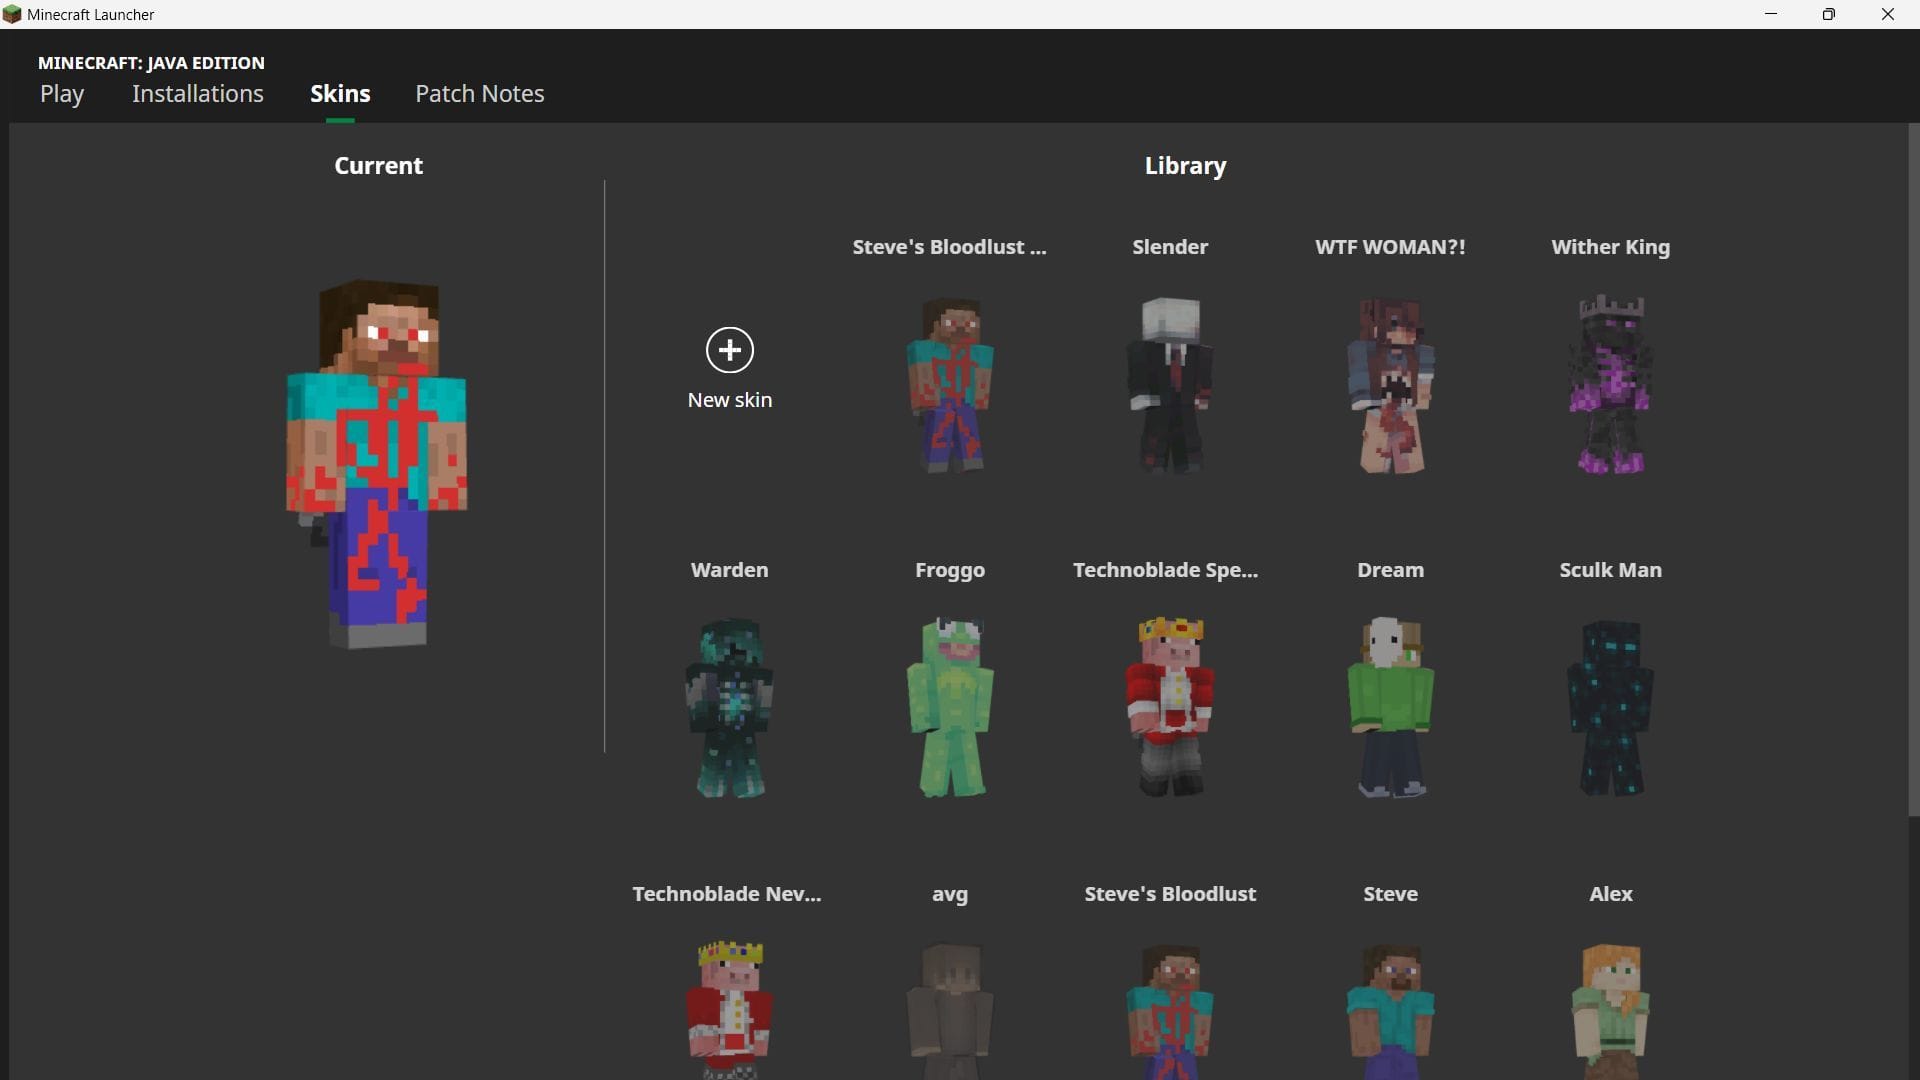Image resolution: width=1920 pixels, height=1080 pixels.
Task: Select the Steve skin in the library
Action: (1389, 1010)
